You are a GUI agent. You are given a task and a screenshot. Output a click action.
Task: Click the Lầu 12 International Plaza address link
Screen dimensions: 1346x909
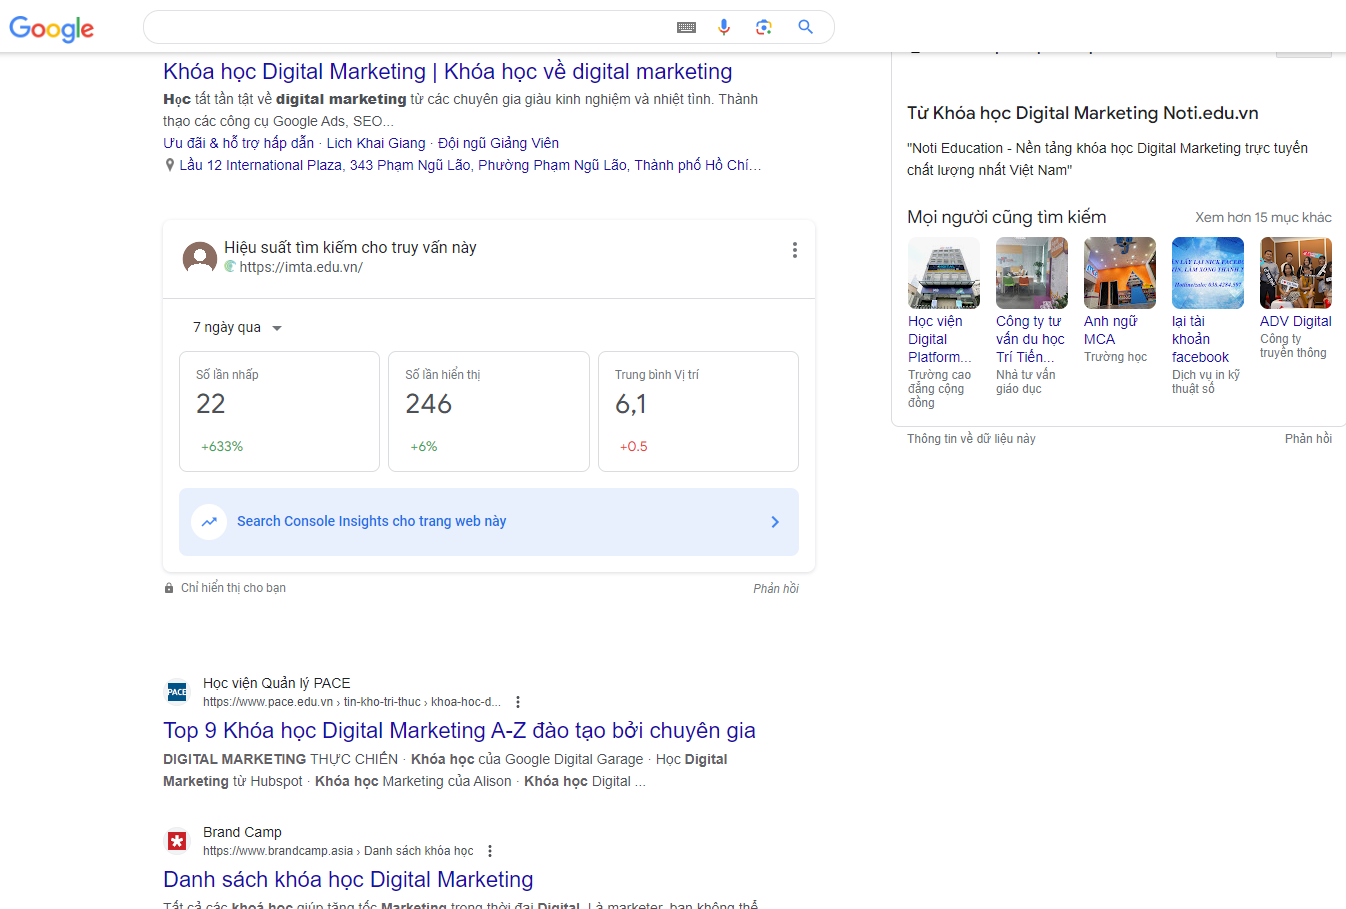click(470, 165)
